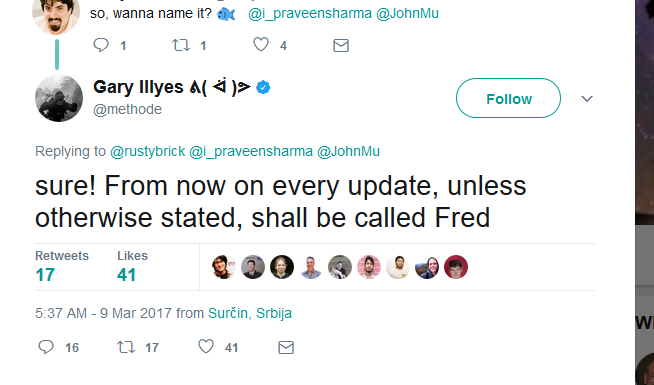Open tweet options chevron next to Follow
Image resolution: width=654 pixels, height=385 pixels.
coord(587,99)
